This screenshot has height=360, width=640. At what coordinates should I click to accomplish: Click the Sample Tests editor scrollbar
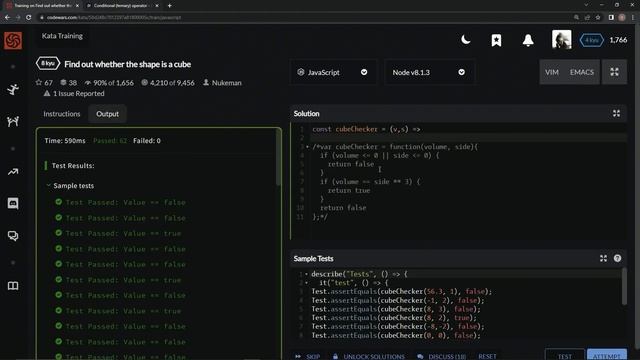(624, 287)
